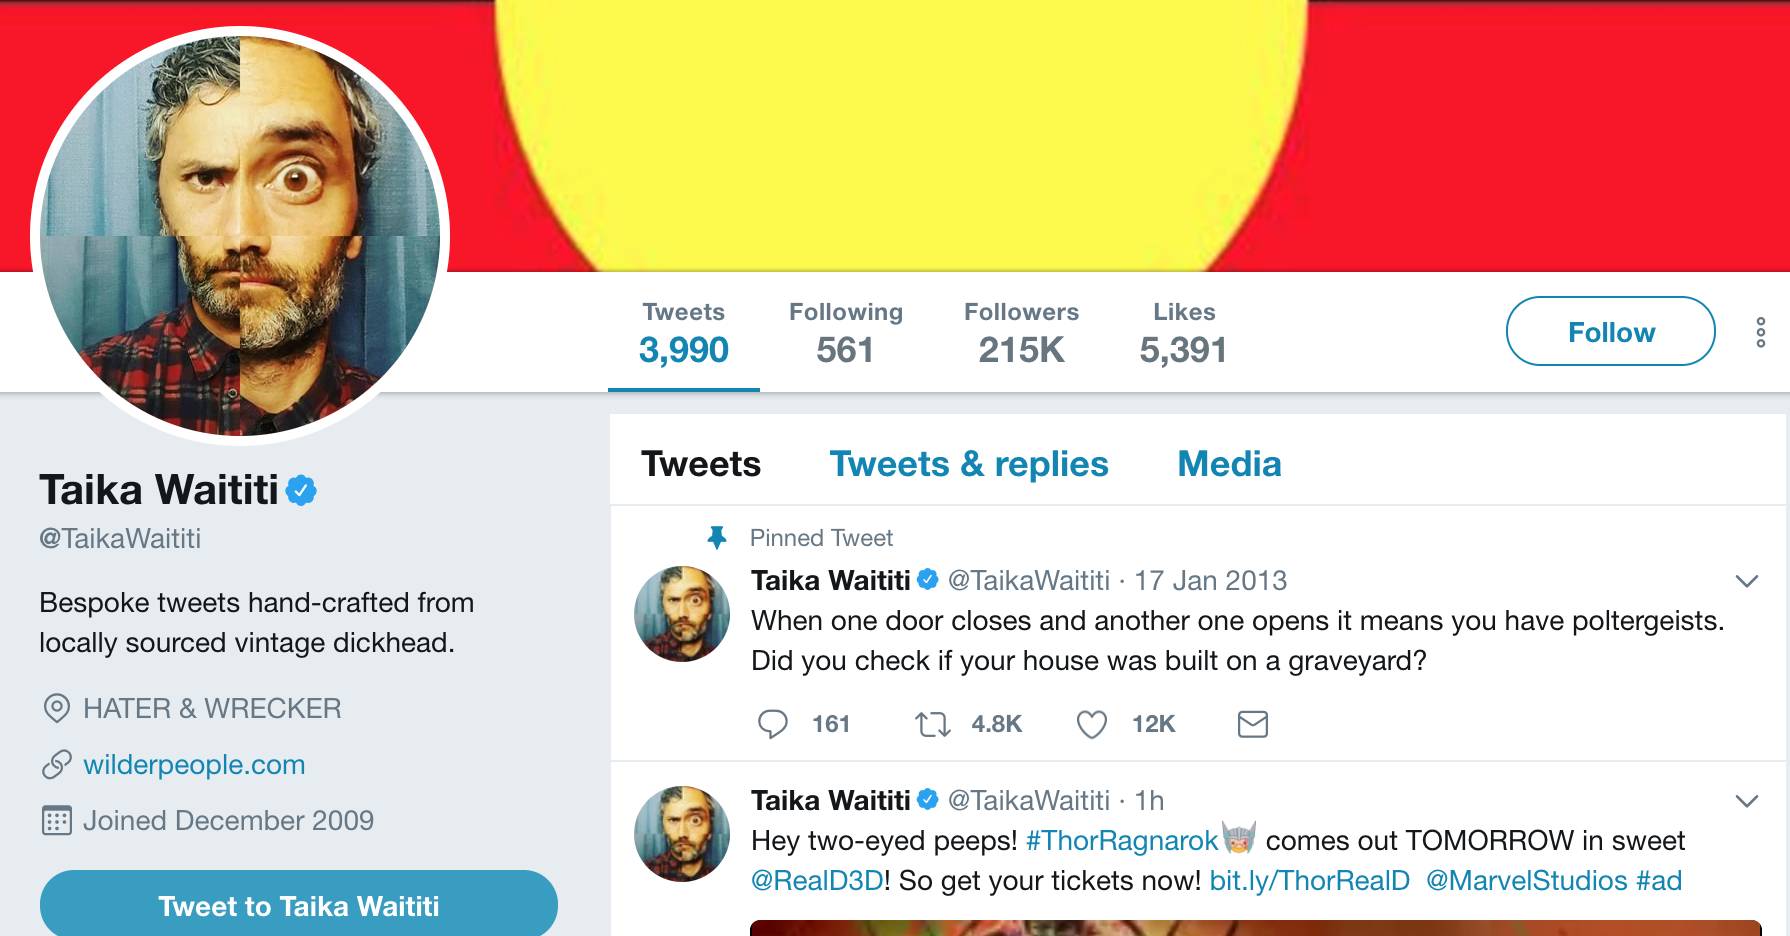This screenshot has width=1790, height=936.
Task: Open the bit.ly/ThorRealD link
Action: pyautogui.click(x=1309, y=881)
